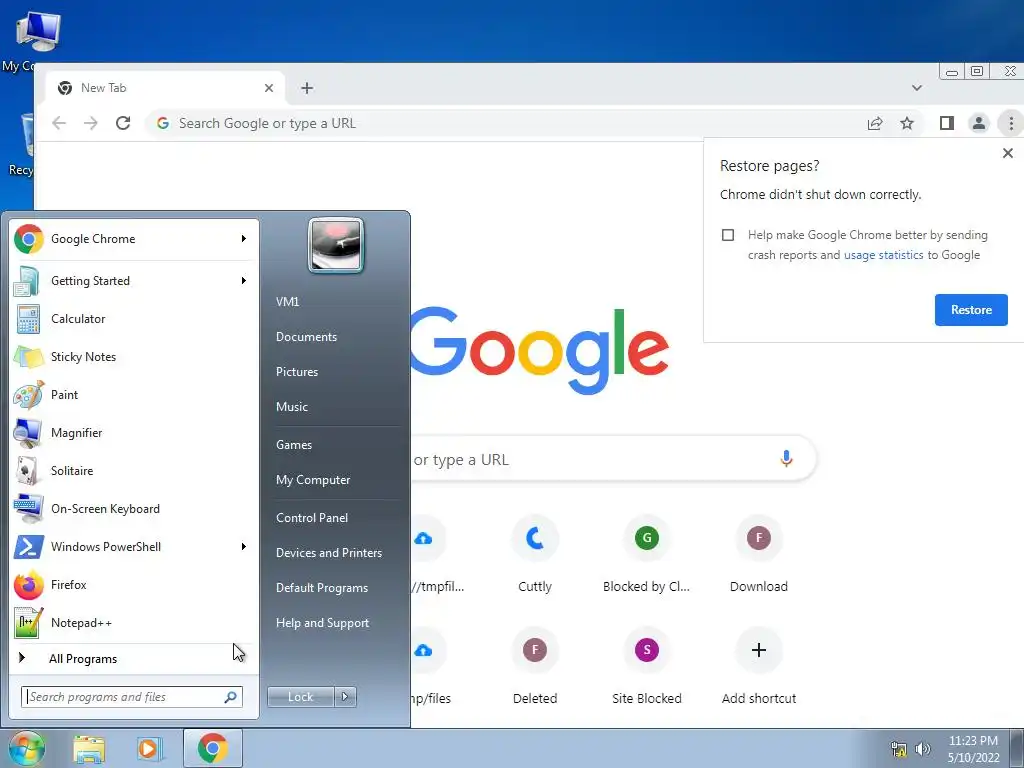Add a new Chrome tab
This screenshot has width=1024, height=768.
pos(307,88)
